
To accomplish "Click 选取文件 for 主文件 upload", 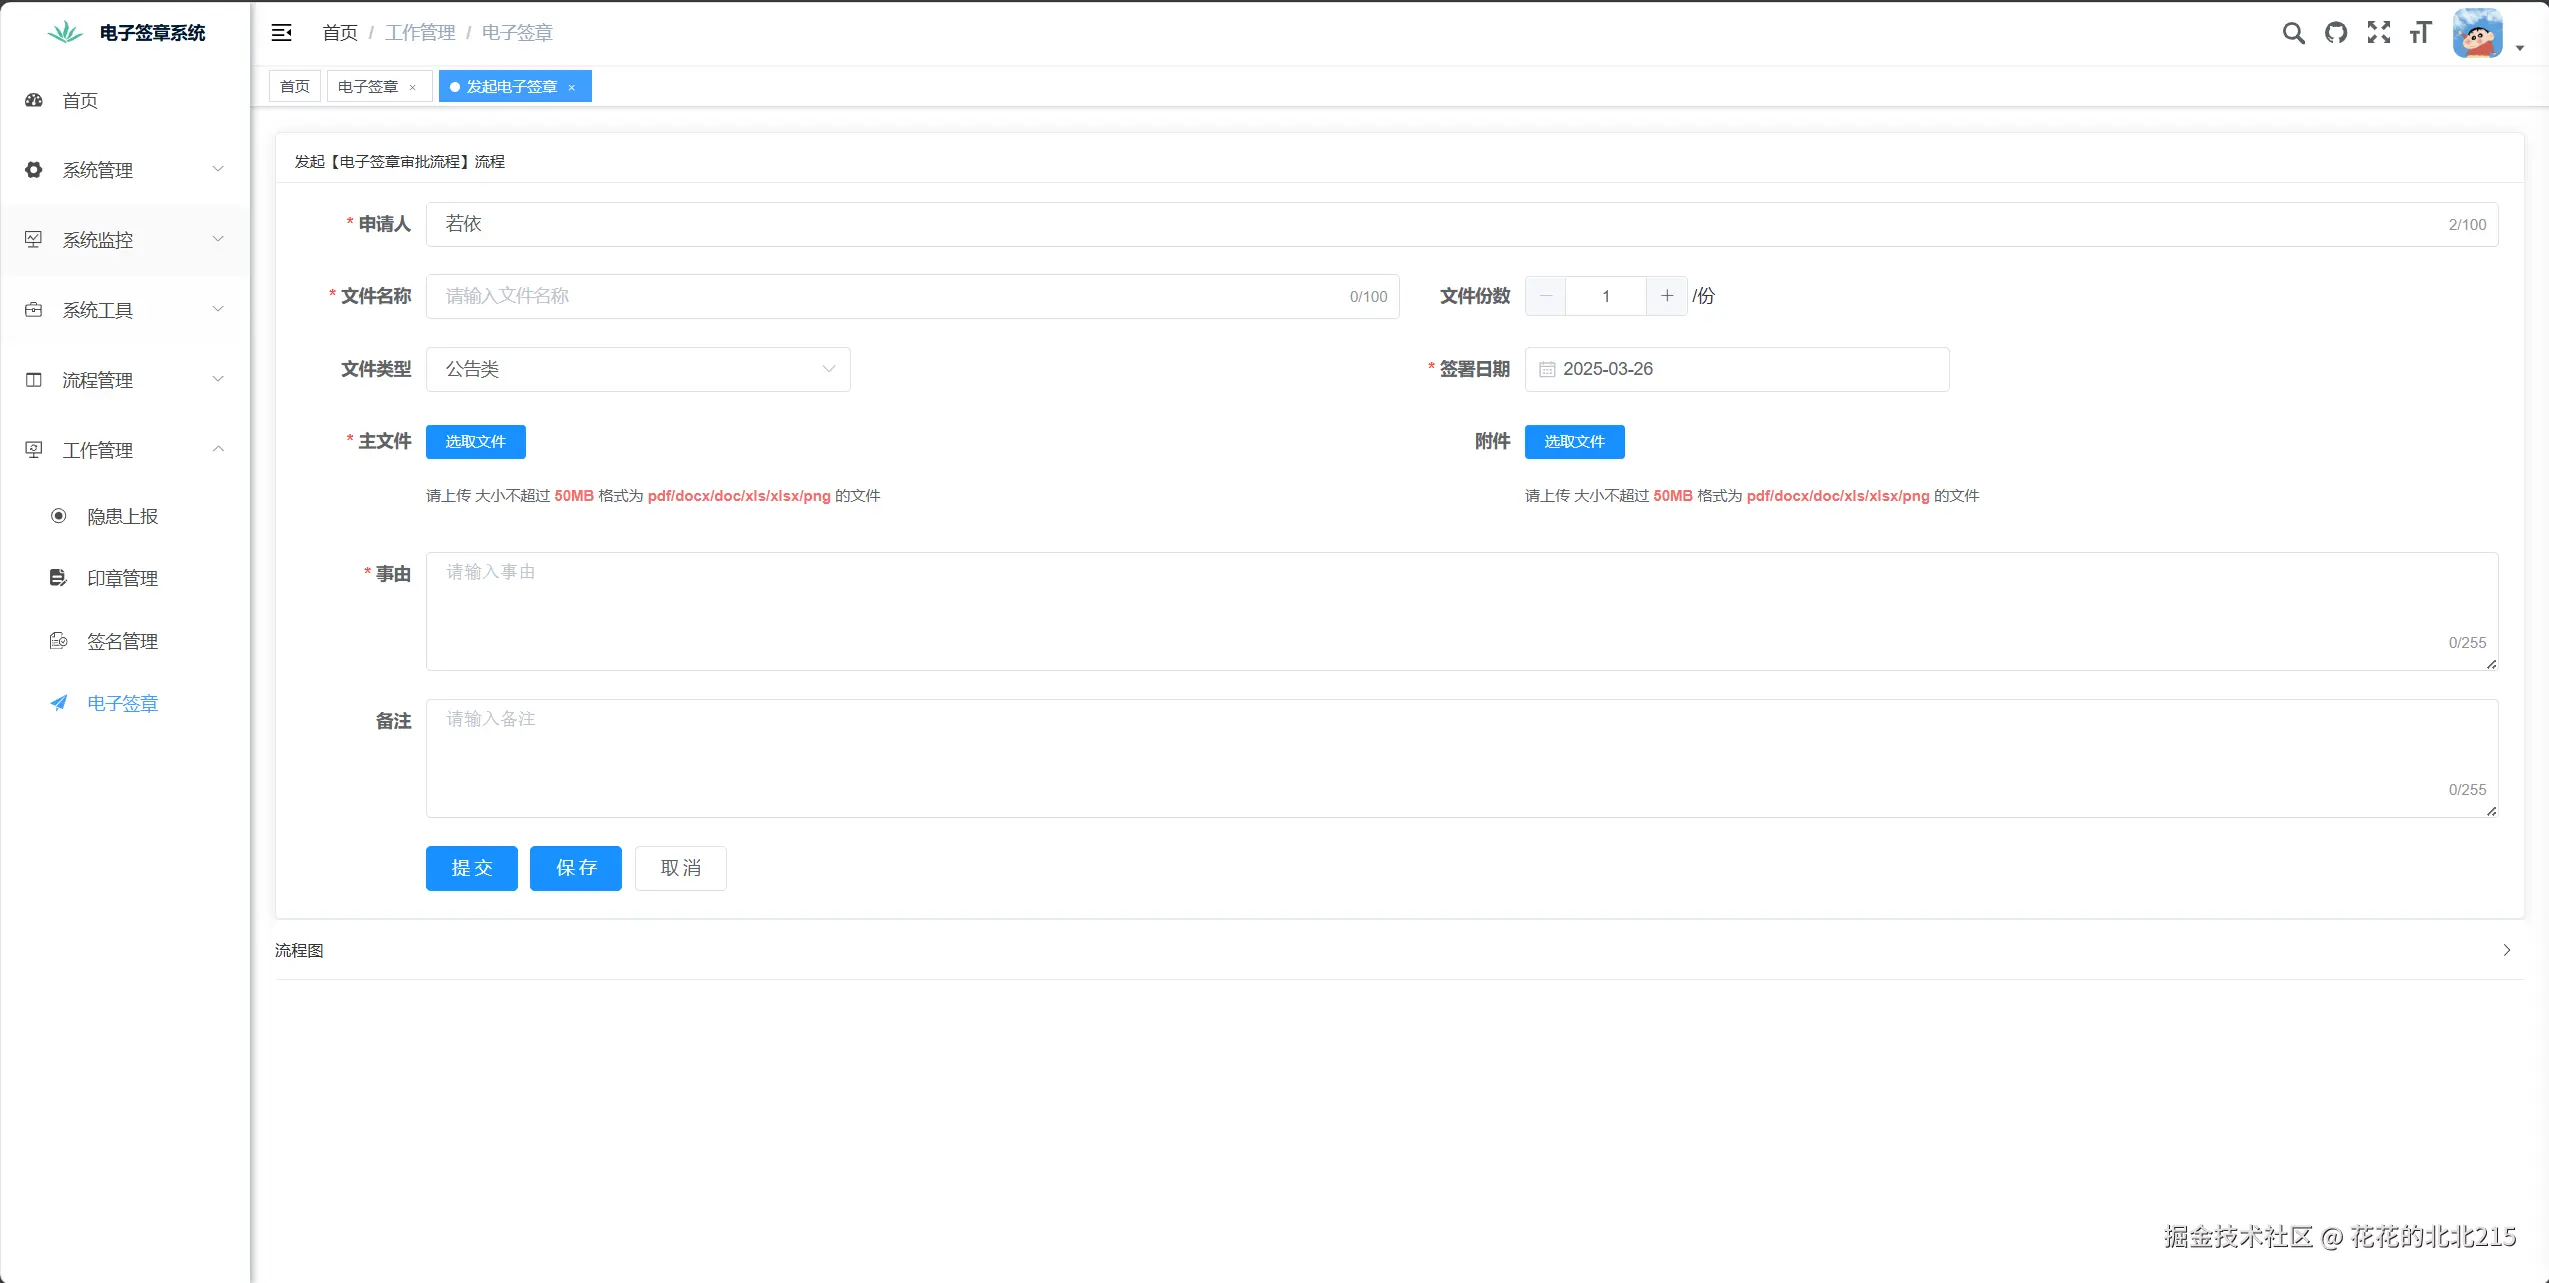I will tap(476, 442).
